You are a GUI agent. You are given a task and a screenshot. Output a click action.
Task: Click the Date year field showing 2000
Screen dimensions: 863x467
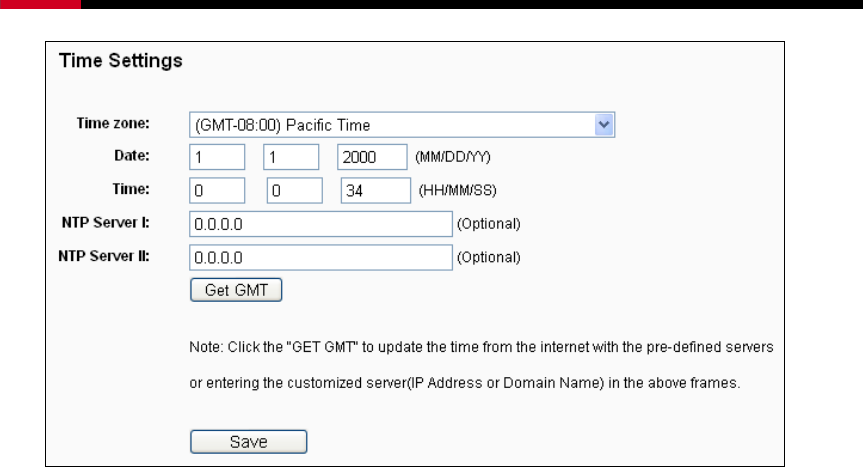pos(372,157)
